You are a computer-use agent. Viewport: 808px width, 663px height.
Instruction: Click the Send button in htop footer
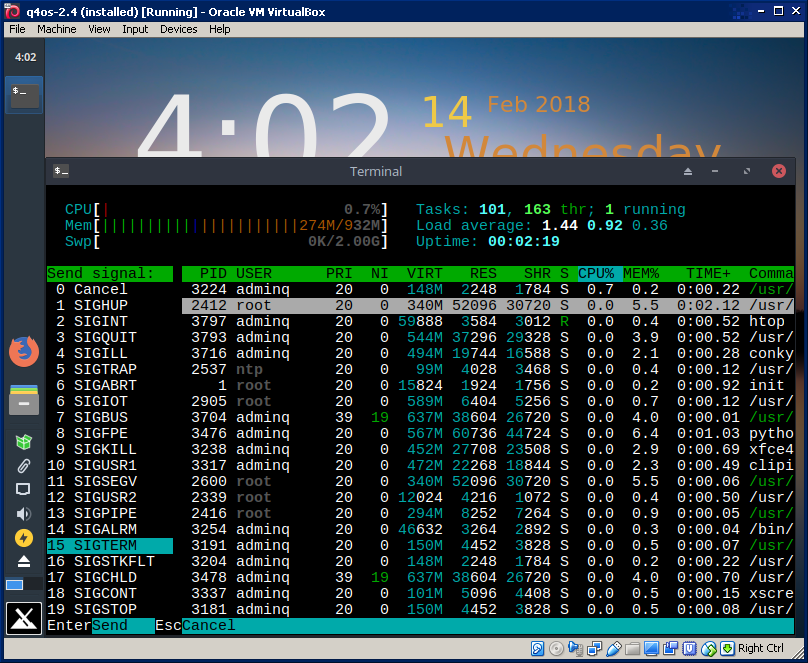point(110,626)
